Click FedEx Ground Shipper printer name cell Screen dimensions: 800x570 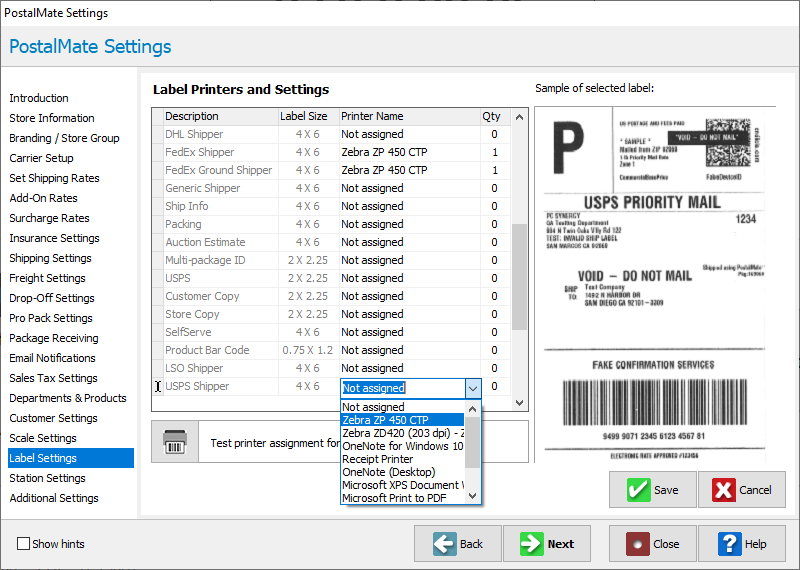(410, 170)
